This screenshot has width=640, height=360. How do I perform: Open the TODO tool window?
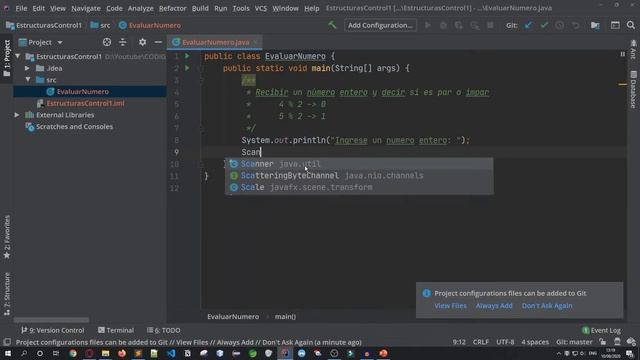tap(163, 330)
